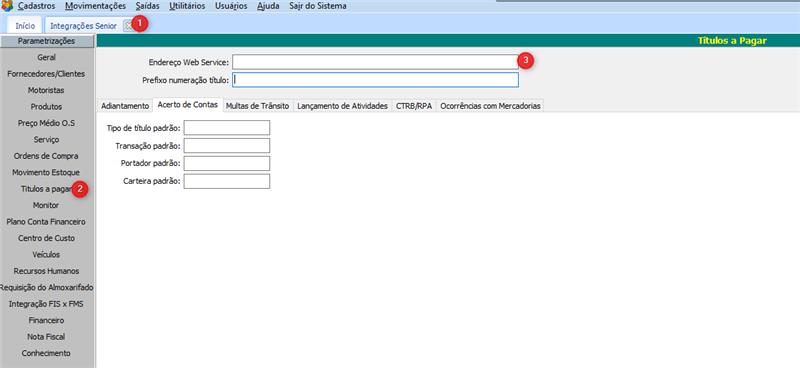
Task: Switch to the CTRB/RPA tab
Action: click(x=414, y=106)
